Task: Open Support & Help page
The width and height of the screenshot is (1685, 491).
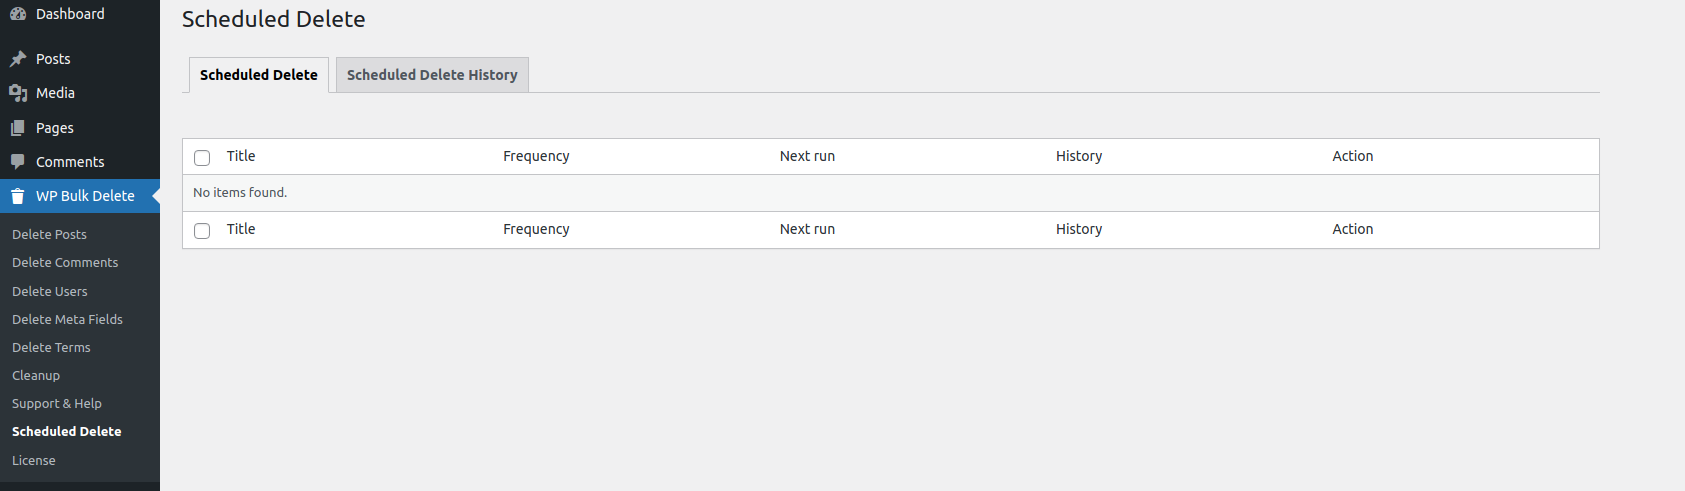Action: click(57, 403)
